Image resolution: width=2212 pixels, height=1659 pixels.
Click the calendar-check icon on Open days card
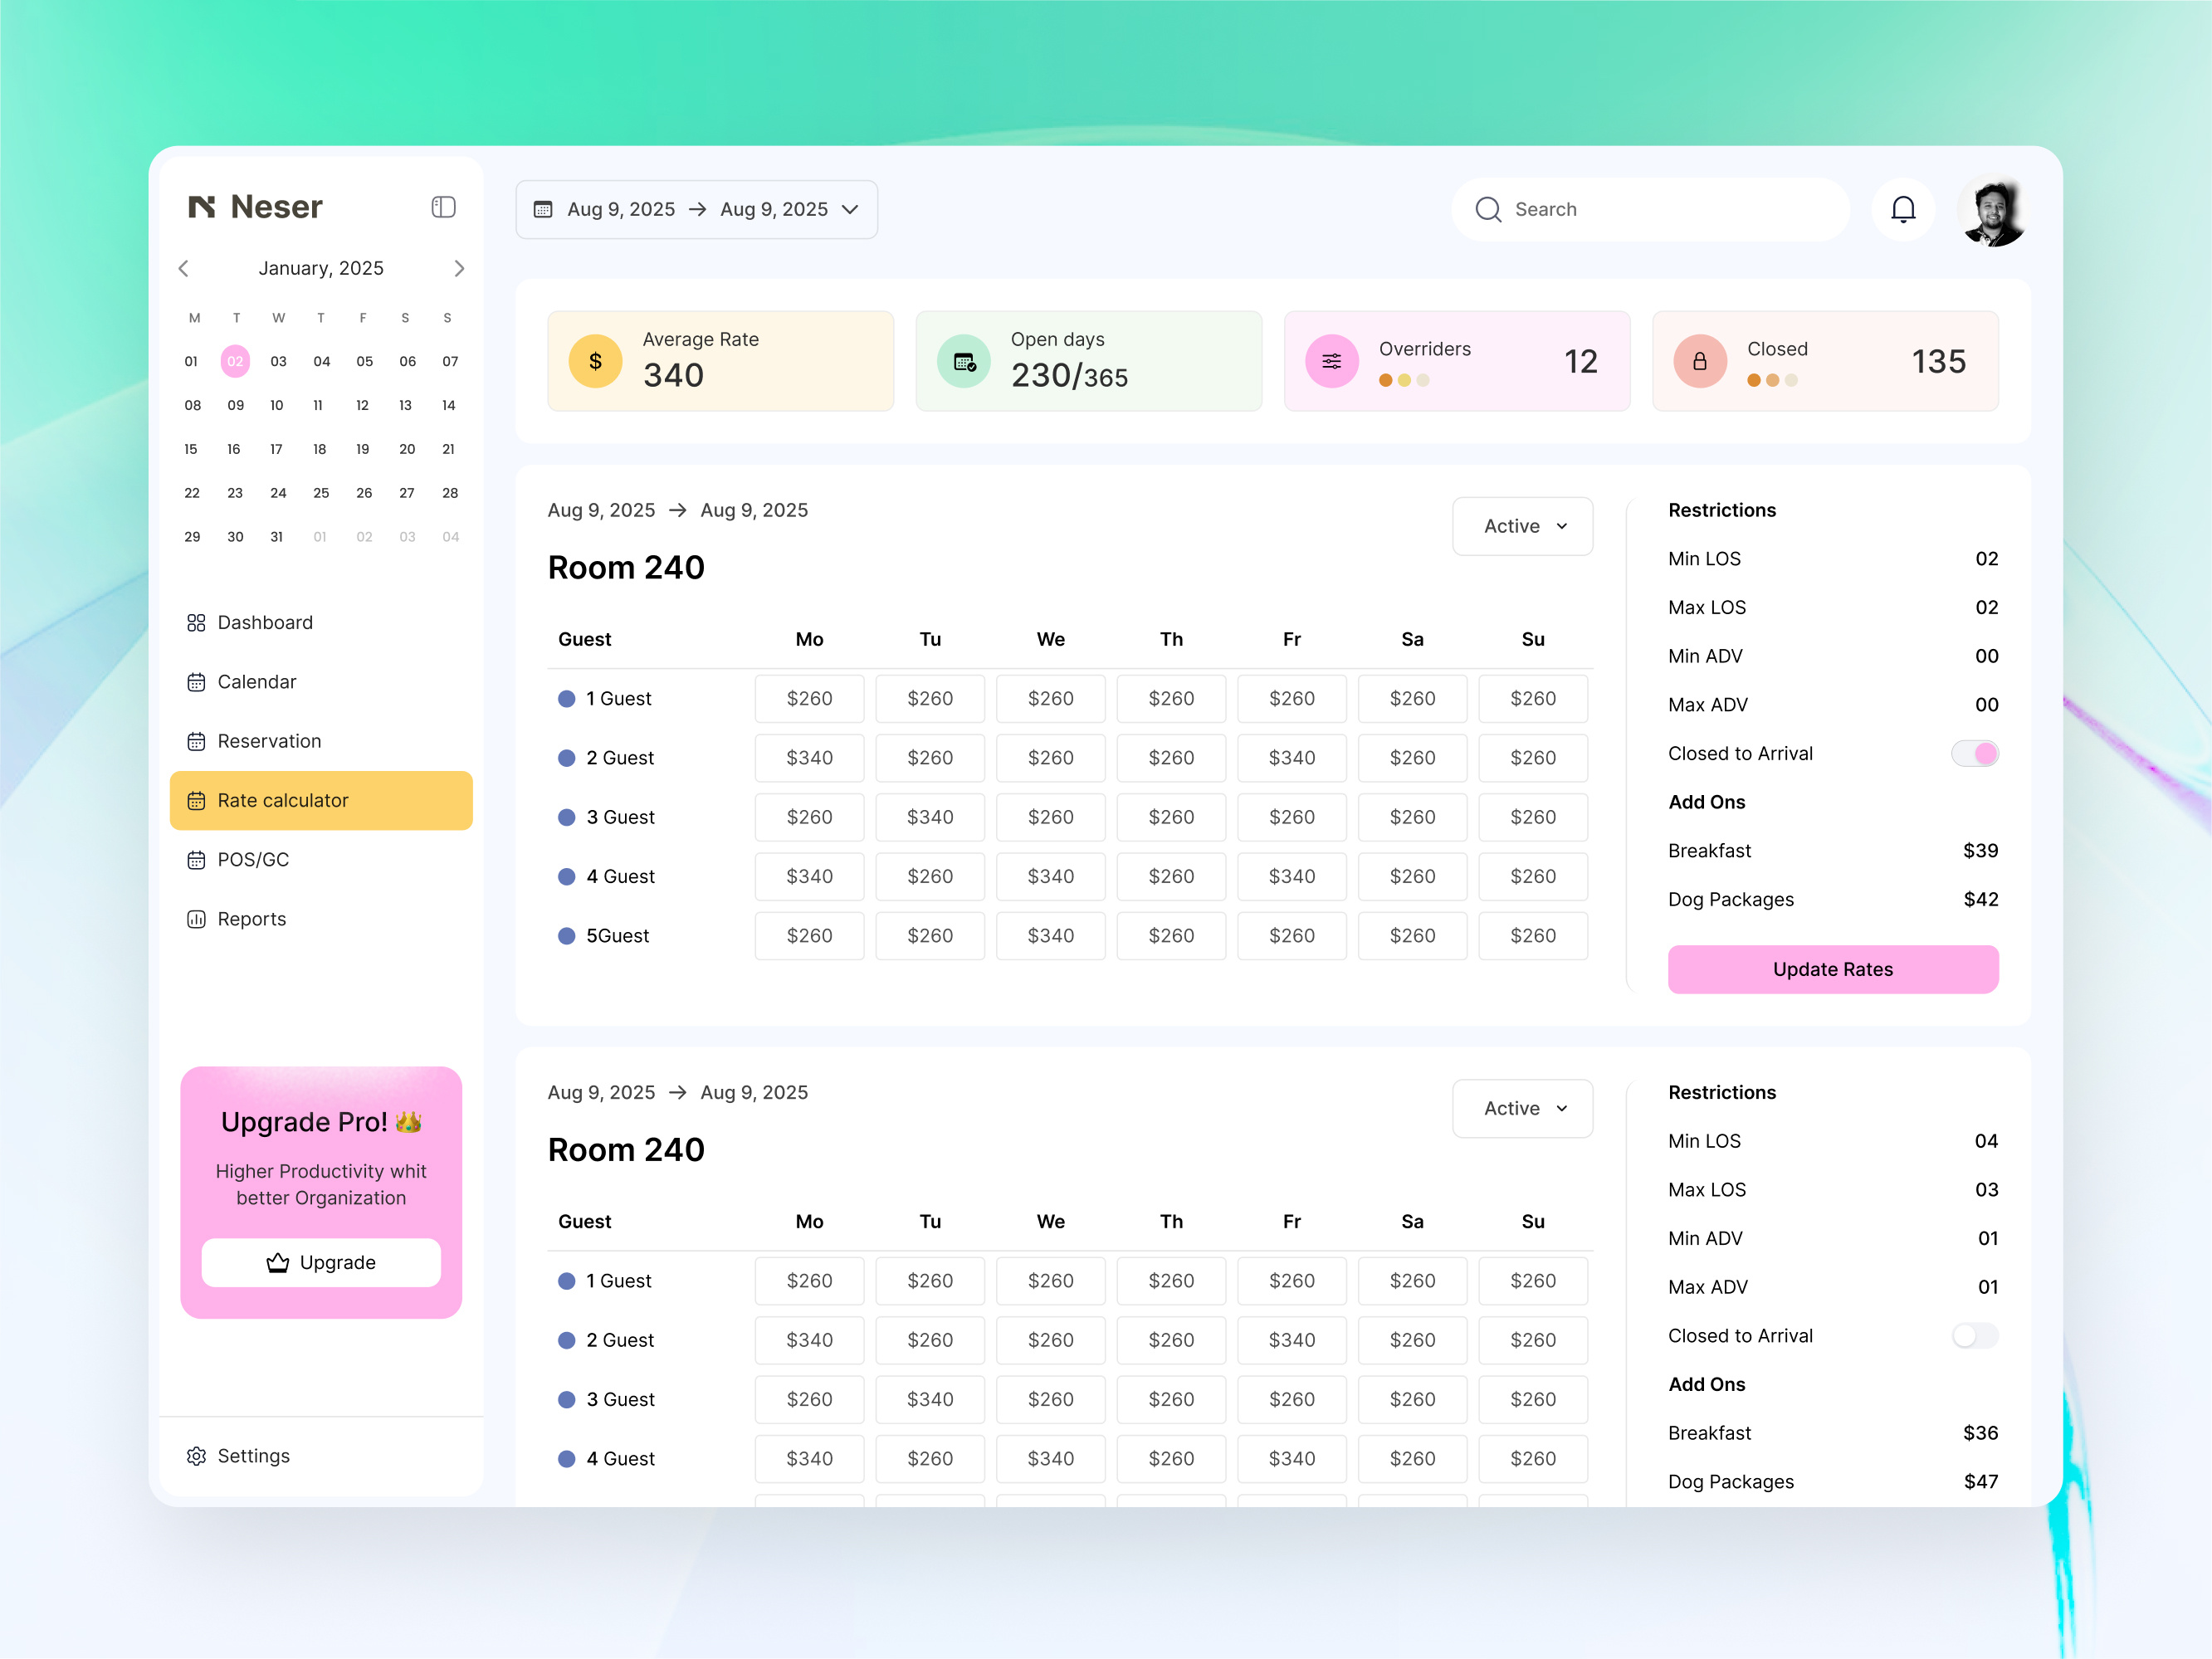[x=963, y=361]
